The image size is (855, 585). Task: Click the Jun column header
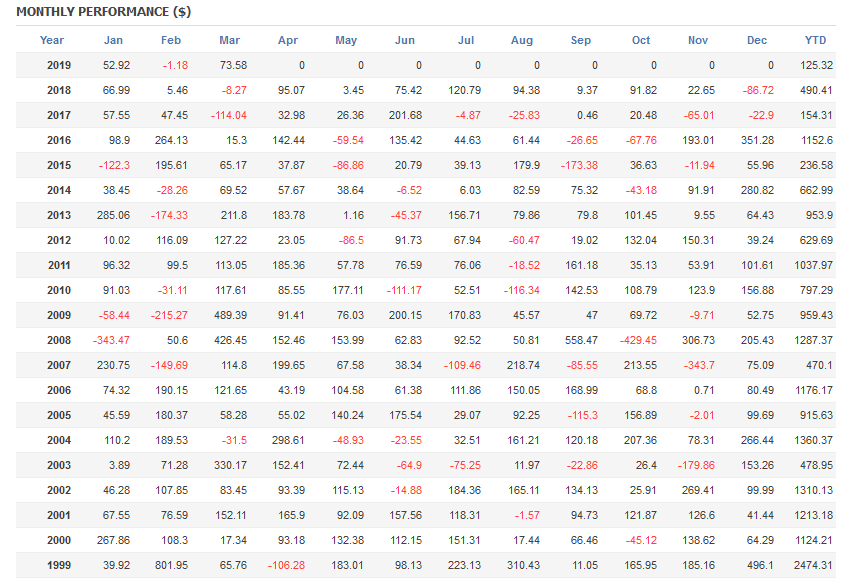[405, 40]
